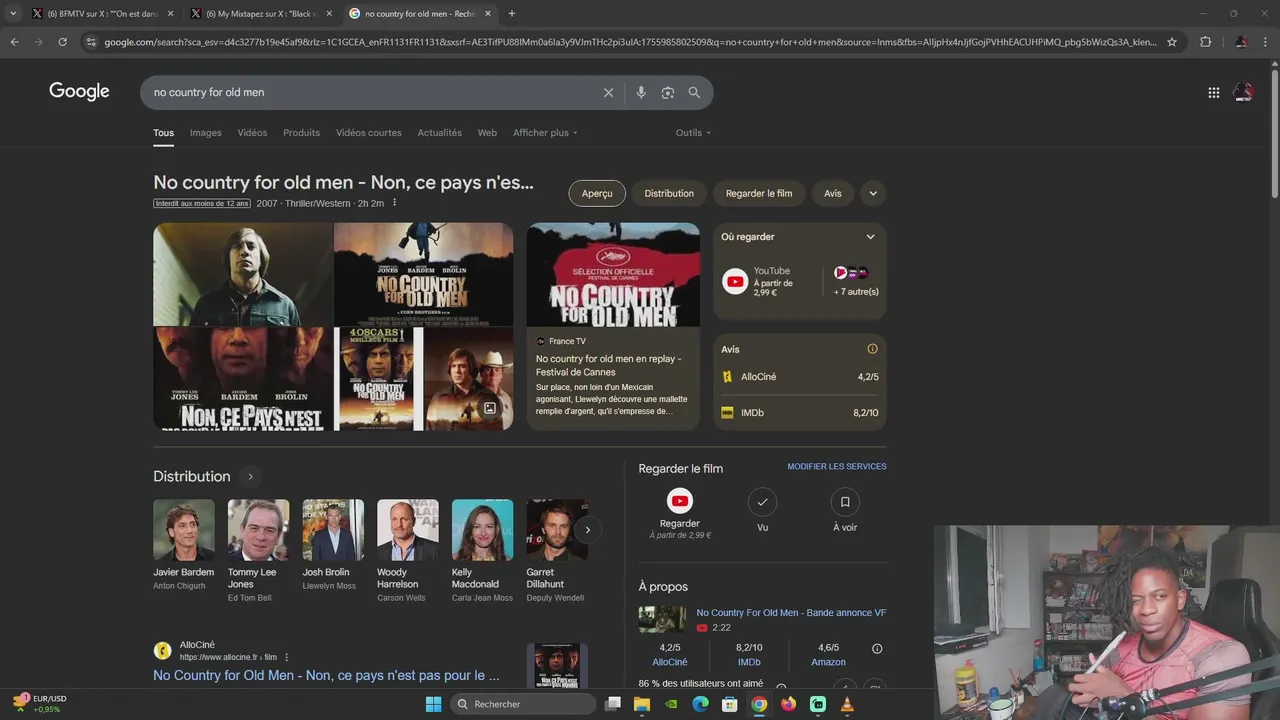Open the Bande annonce VF trailer link
The width and height of the screenshot is (1280, 720).
(791, 613)
